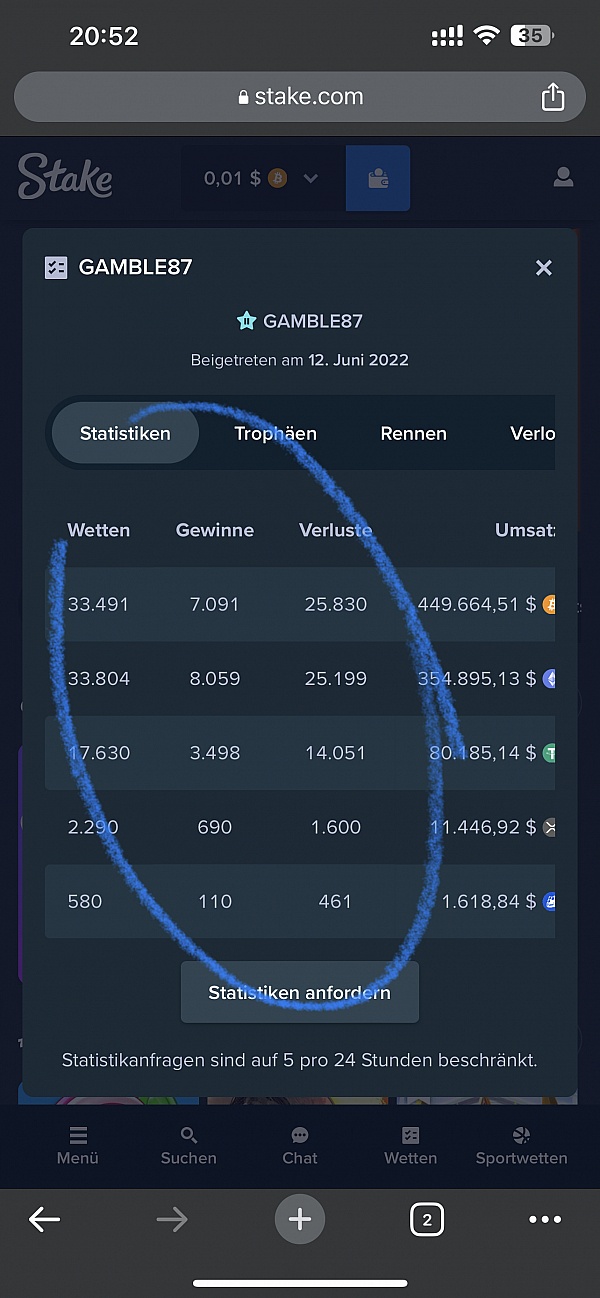Image resolution: width=600 pixels, height=1298 pixels.
Task: Open Chat from the bottom navigation
Action: tap(299, 1145)
